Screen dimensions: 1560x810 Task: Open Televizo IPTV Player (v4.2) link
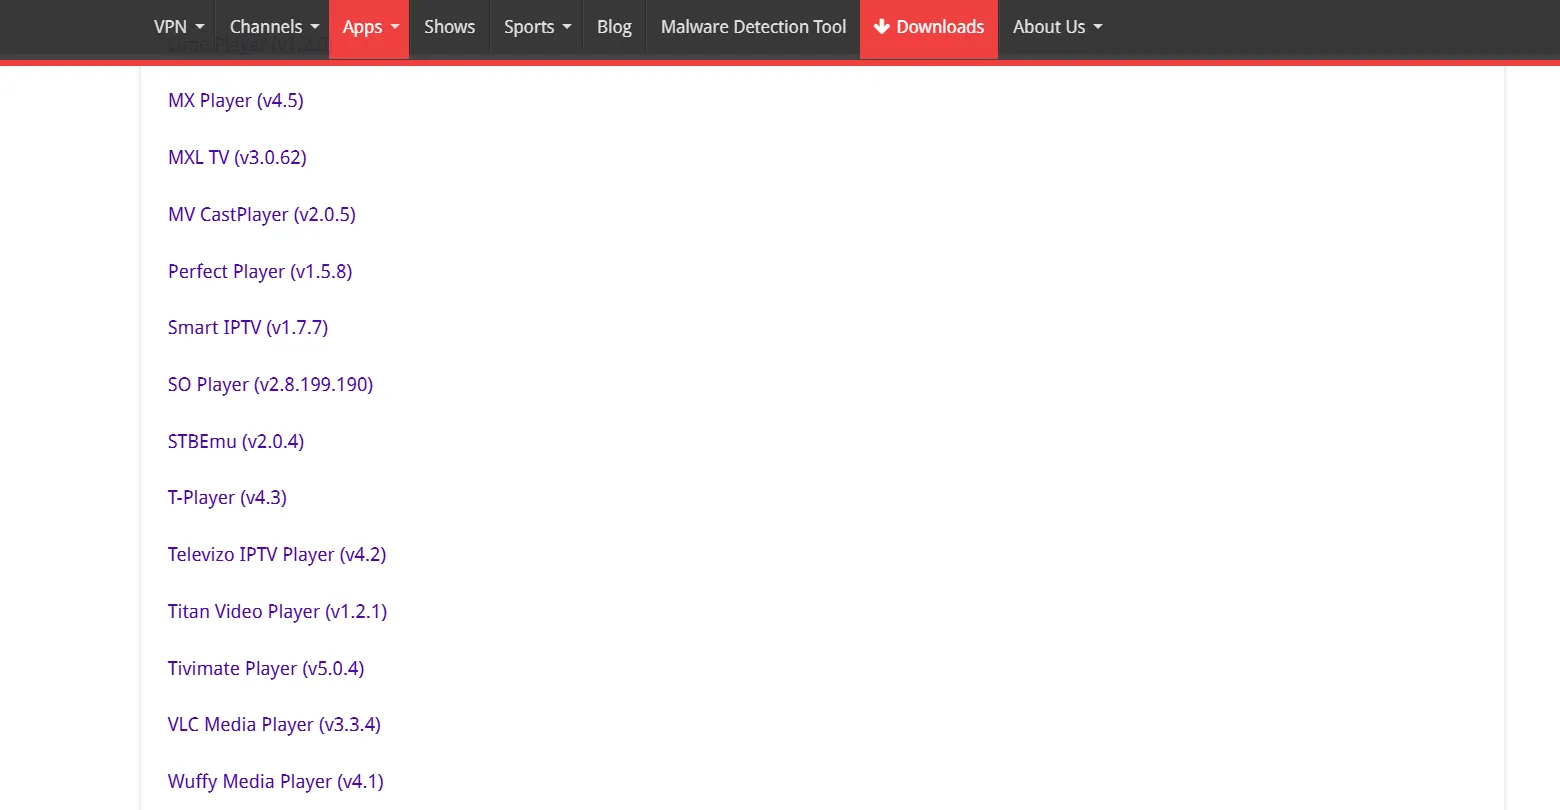[x=277, y=555]
